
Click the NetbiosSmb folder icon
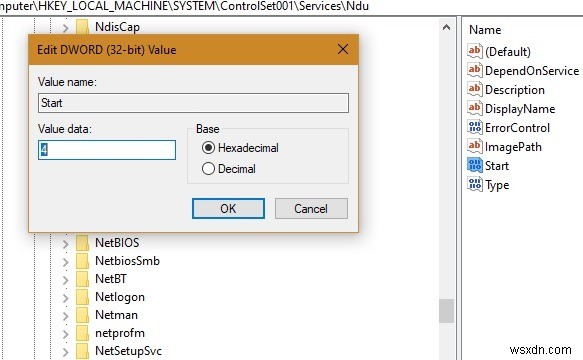coord(82,261)
